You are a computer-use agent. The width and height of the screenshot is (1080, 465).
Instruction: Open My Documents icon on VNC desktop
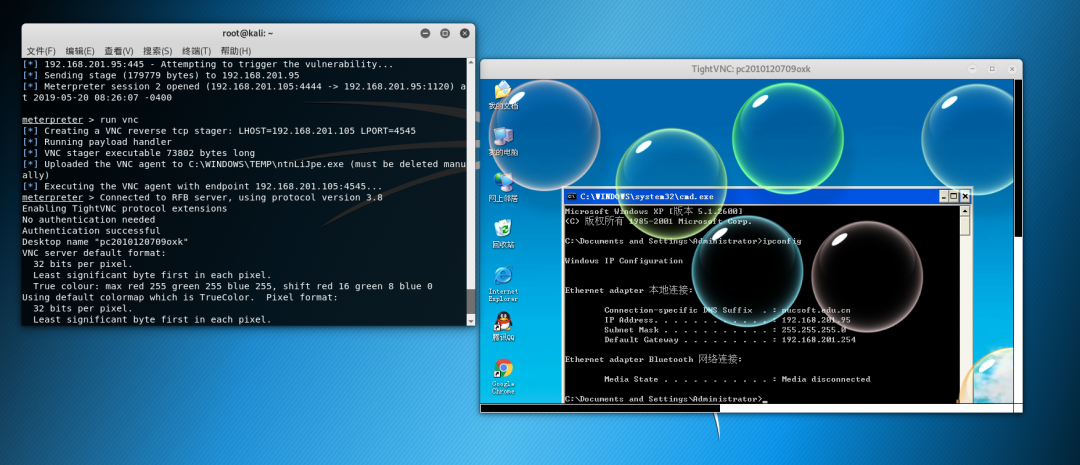pos(503,95)
